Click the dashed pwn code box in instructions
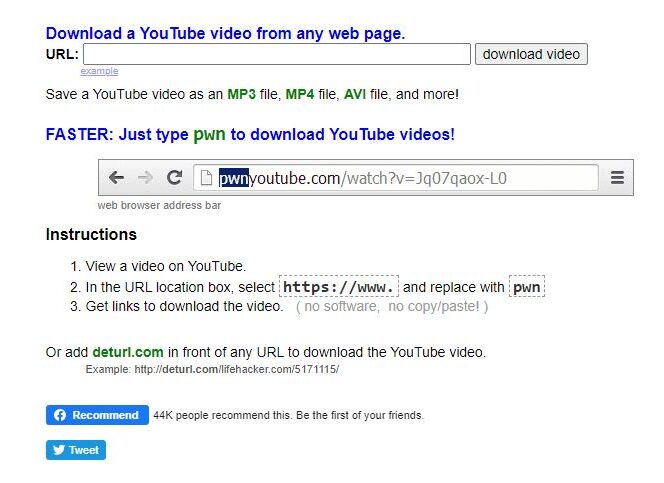 click(x=527, y=287)
